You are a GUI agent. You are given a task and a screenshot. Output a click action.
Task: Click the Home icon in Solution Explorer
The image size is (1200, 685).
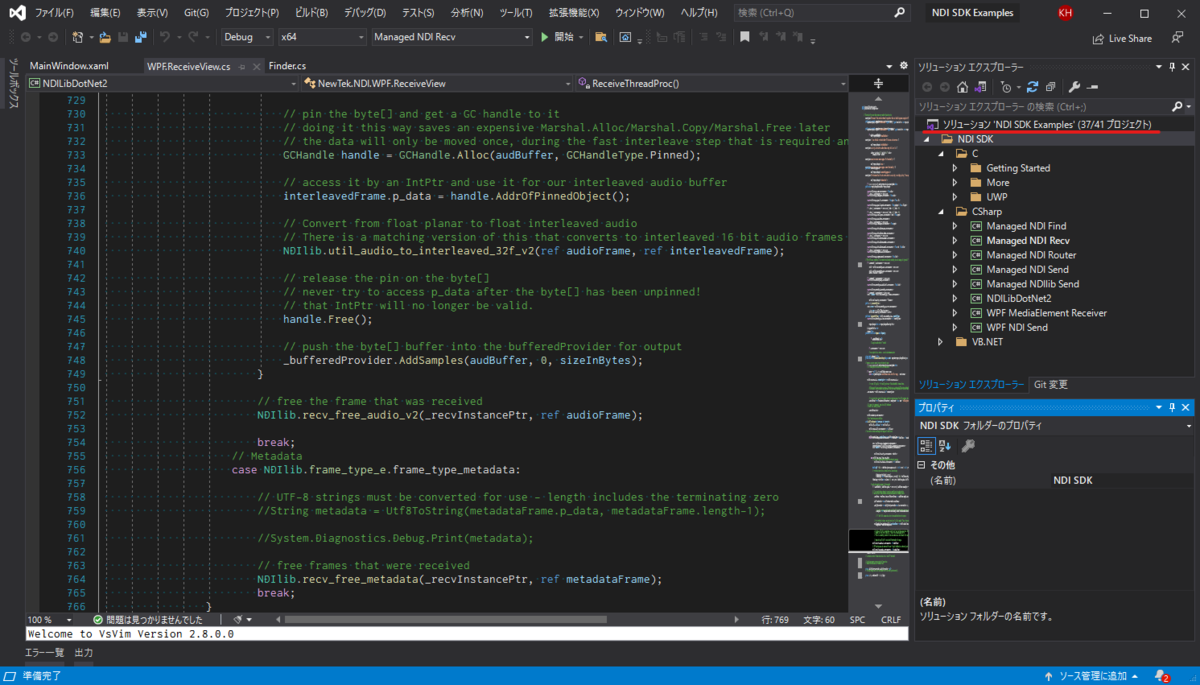[x=962, y=86]
